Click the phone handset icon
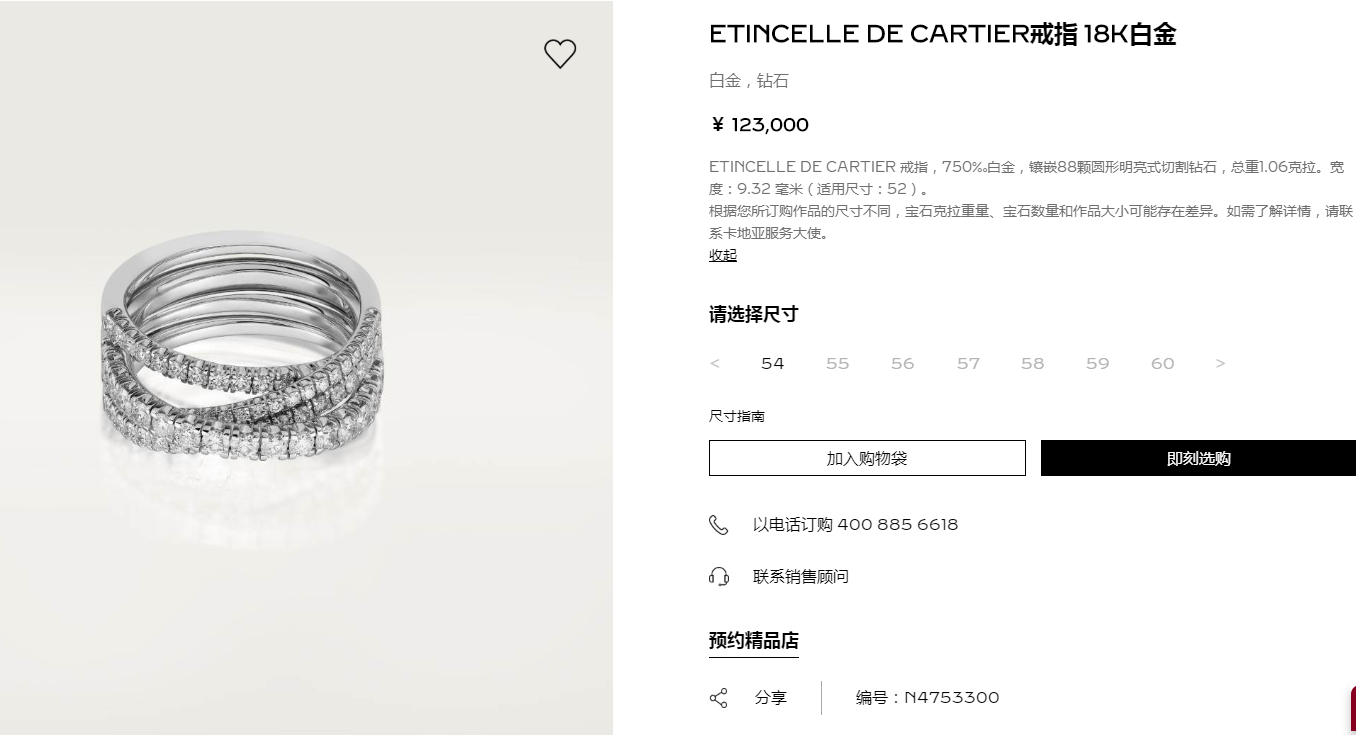The height and width of the screenshot is (735, 1356). coord(719,525)
